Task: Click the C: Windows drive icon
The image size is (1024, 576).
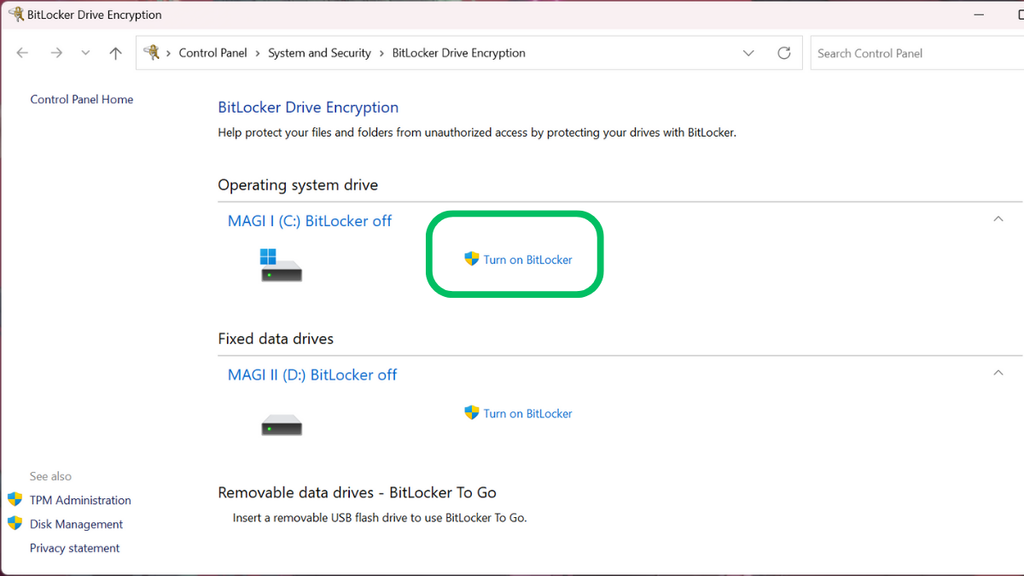Action: 281,266
